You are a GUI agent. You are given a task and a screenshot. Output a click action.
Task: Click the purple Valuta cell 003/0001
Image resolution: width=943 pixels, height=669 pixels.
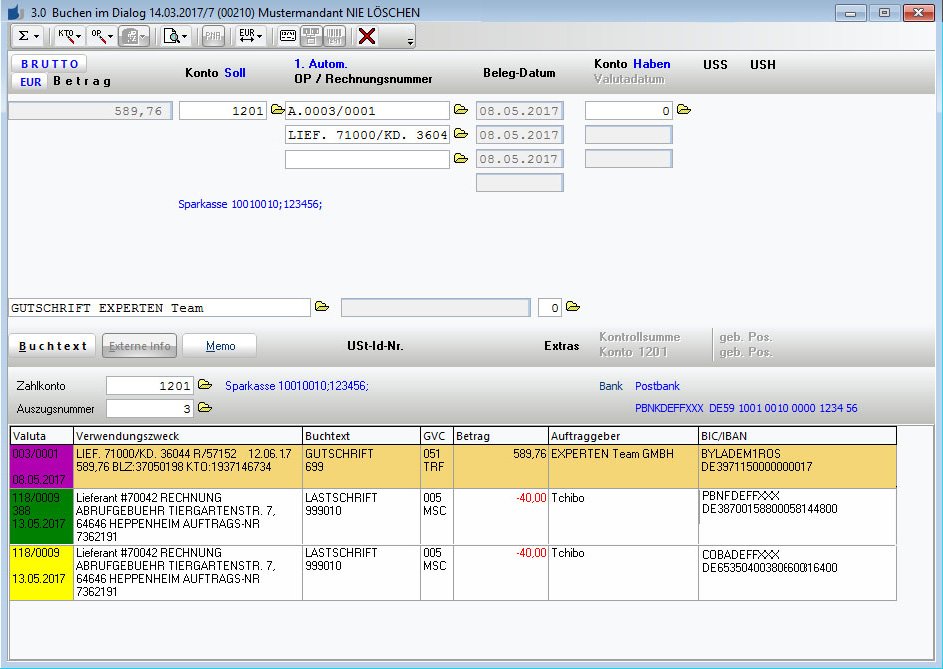[41, 466]
